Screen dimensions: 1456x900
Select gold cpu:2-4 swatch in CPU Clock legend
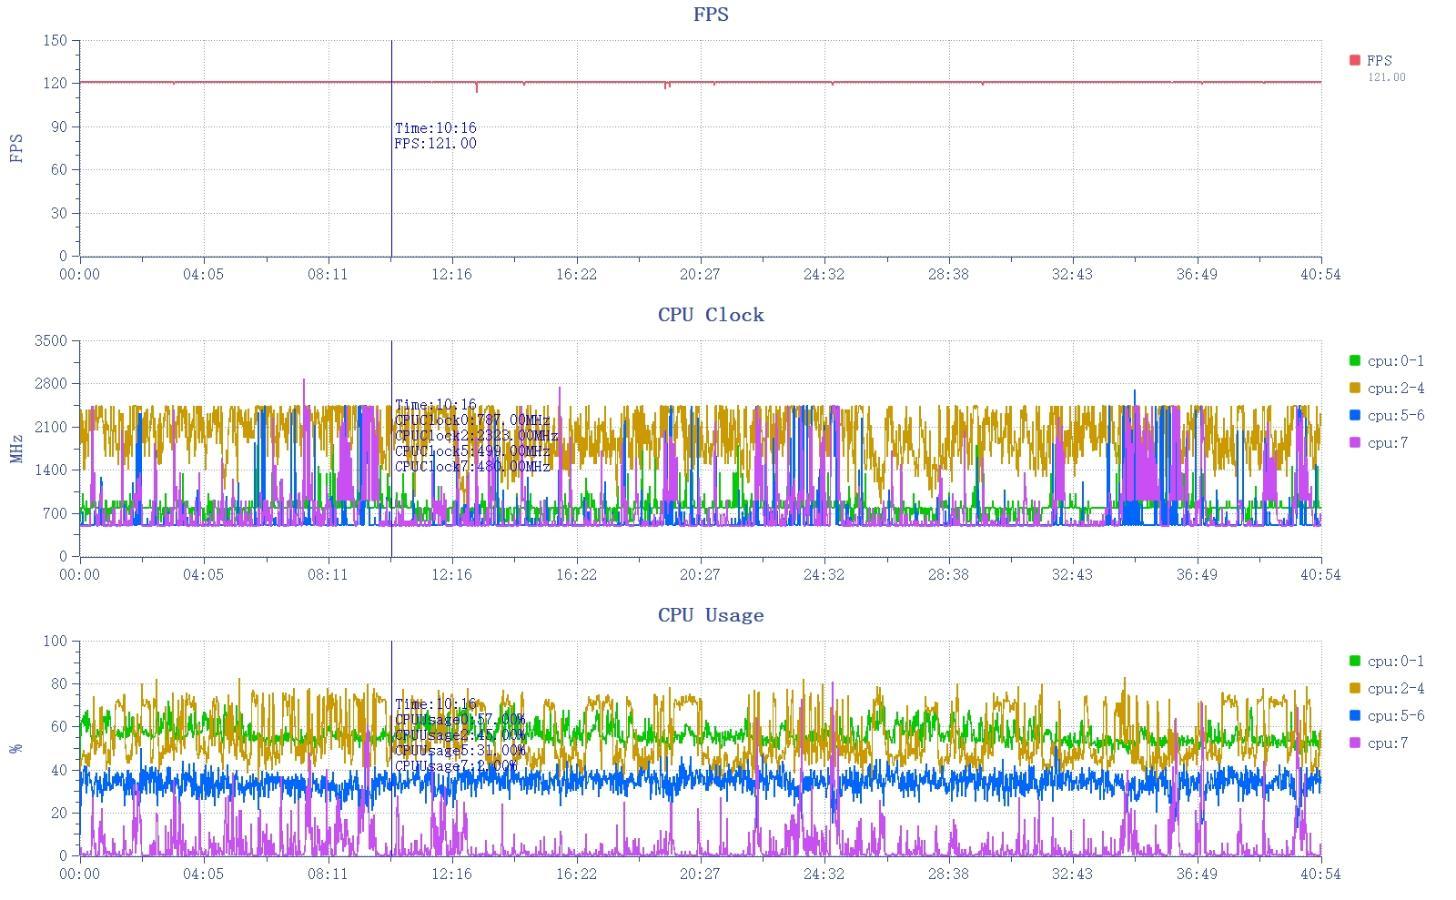[1355, 388]
